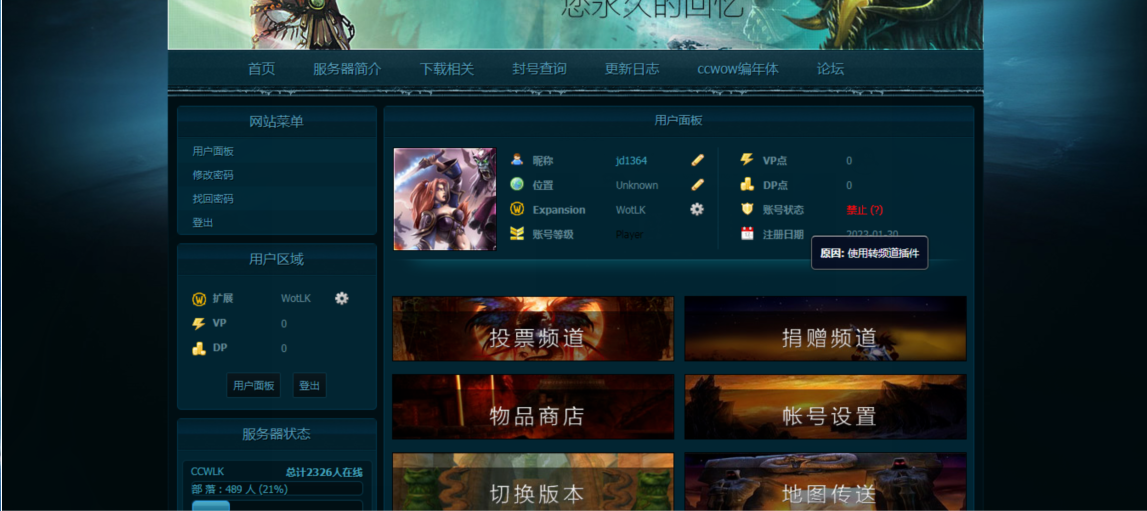Click the 部落 population progress bar
This screenshot has width=1147, height=511.
click(x=277, y=488)
